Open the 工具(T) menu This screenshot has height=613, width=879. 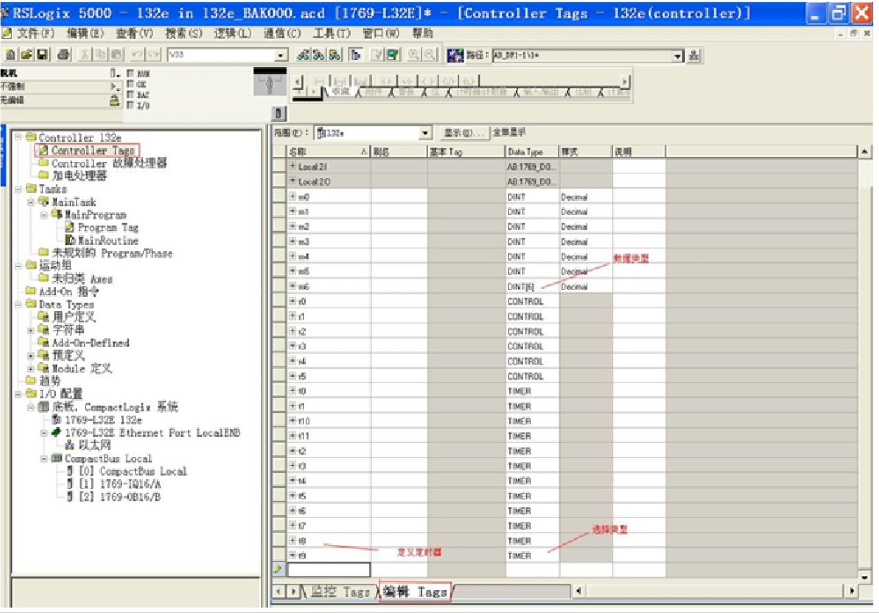[x=331, y=33]
